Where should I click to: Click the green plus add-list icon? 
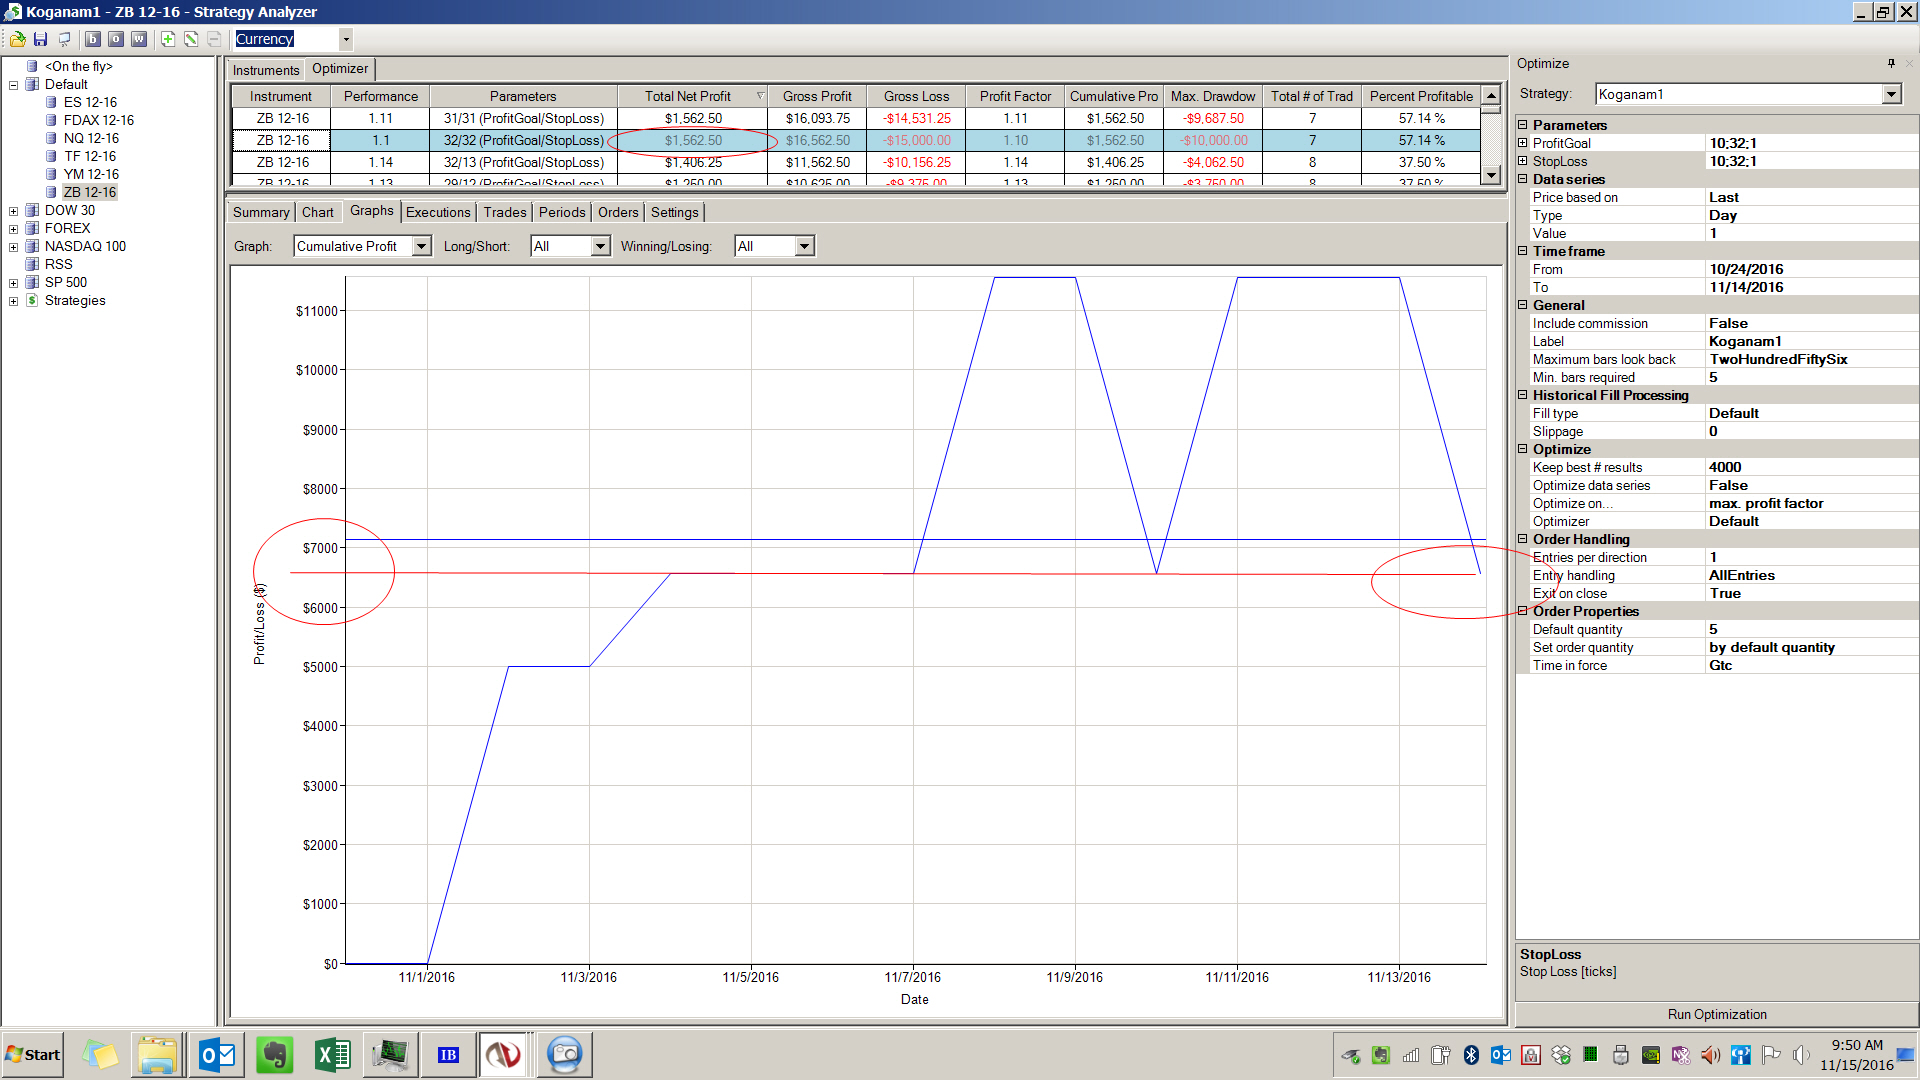168,39
